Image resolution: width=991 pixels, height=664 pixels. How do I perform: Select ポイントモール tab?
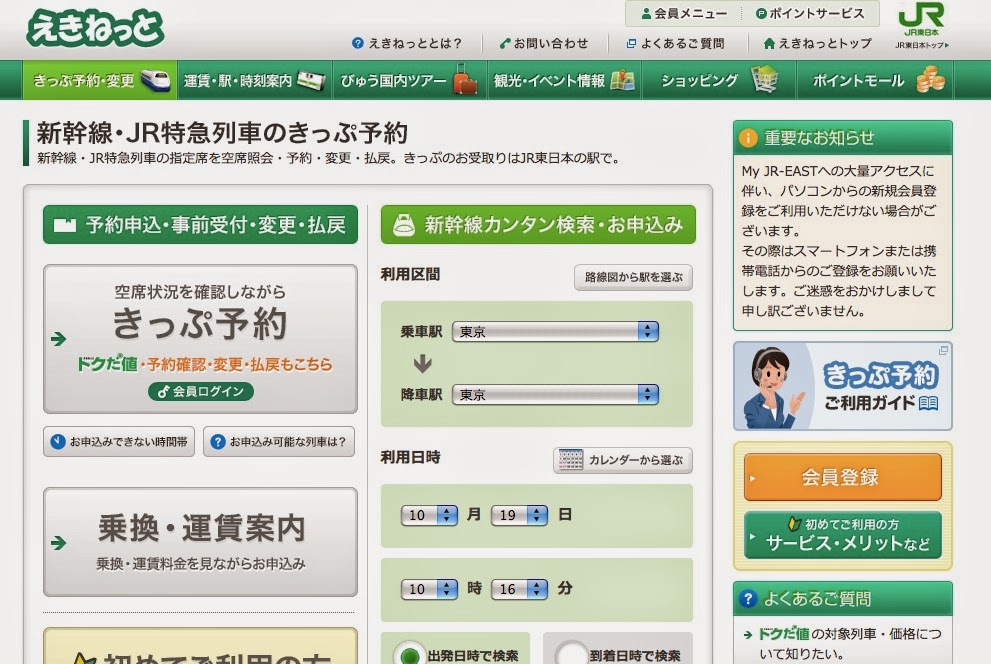click(x=875, y=80)
